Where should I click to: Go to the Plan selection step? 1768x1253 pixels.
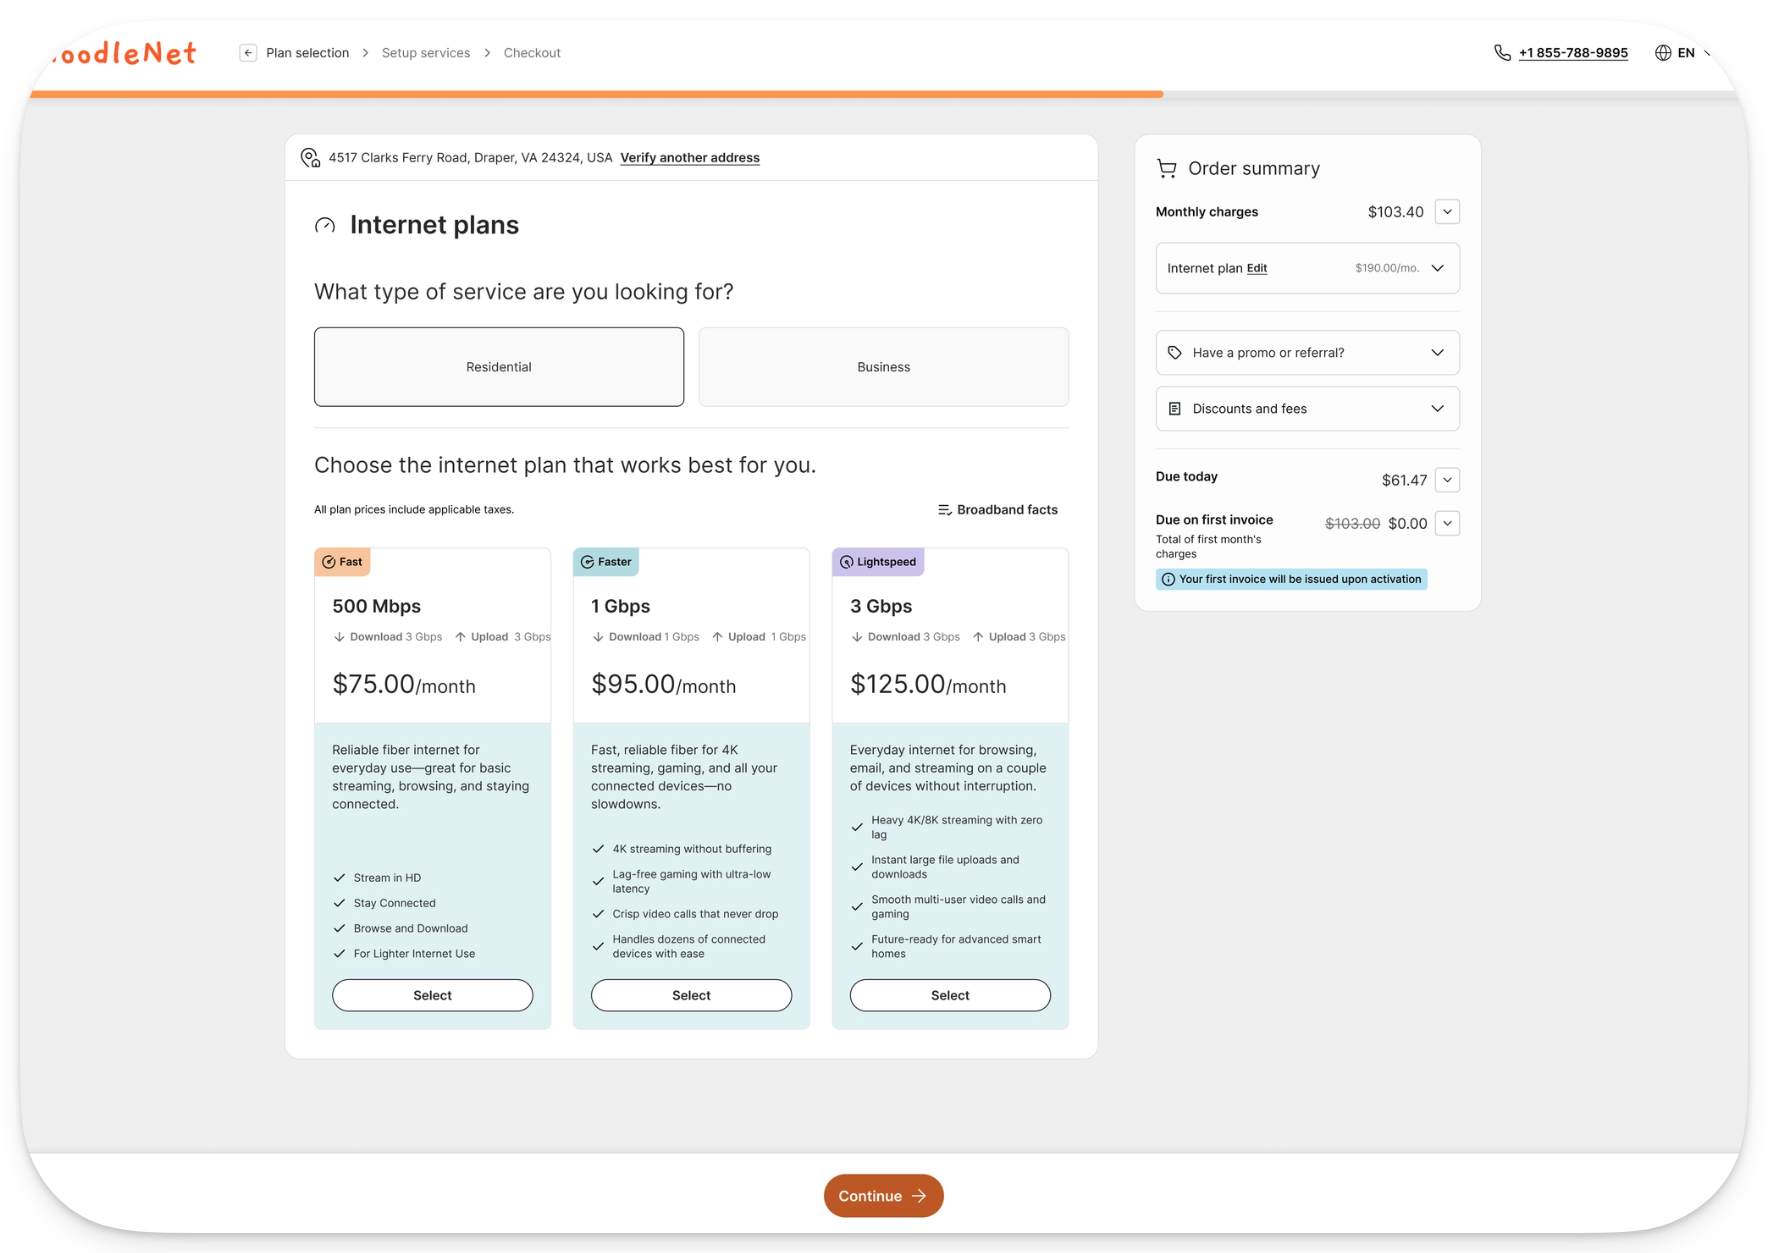[307, 53]
